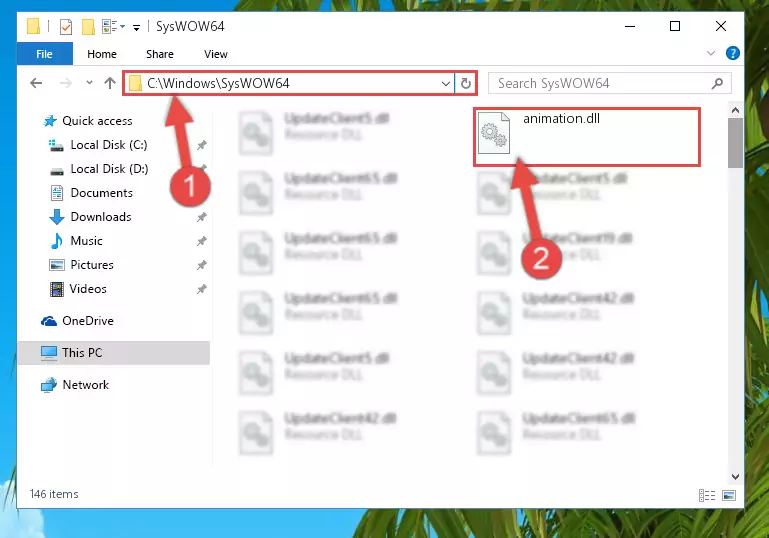Open the Customize Quick Access Toolbar arrow
Viewport: 769px width, 538px height.
coord(136,27)
